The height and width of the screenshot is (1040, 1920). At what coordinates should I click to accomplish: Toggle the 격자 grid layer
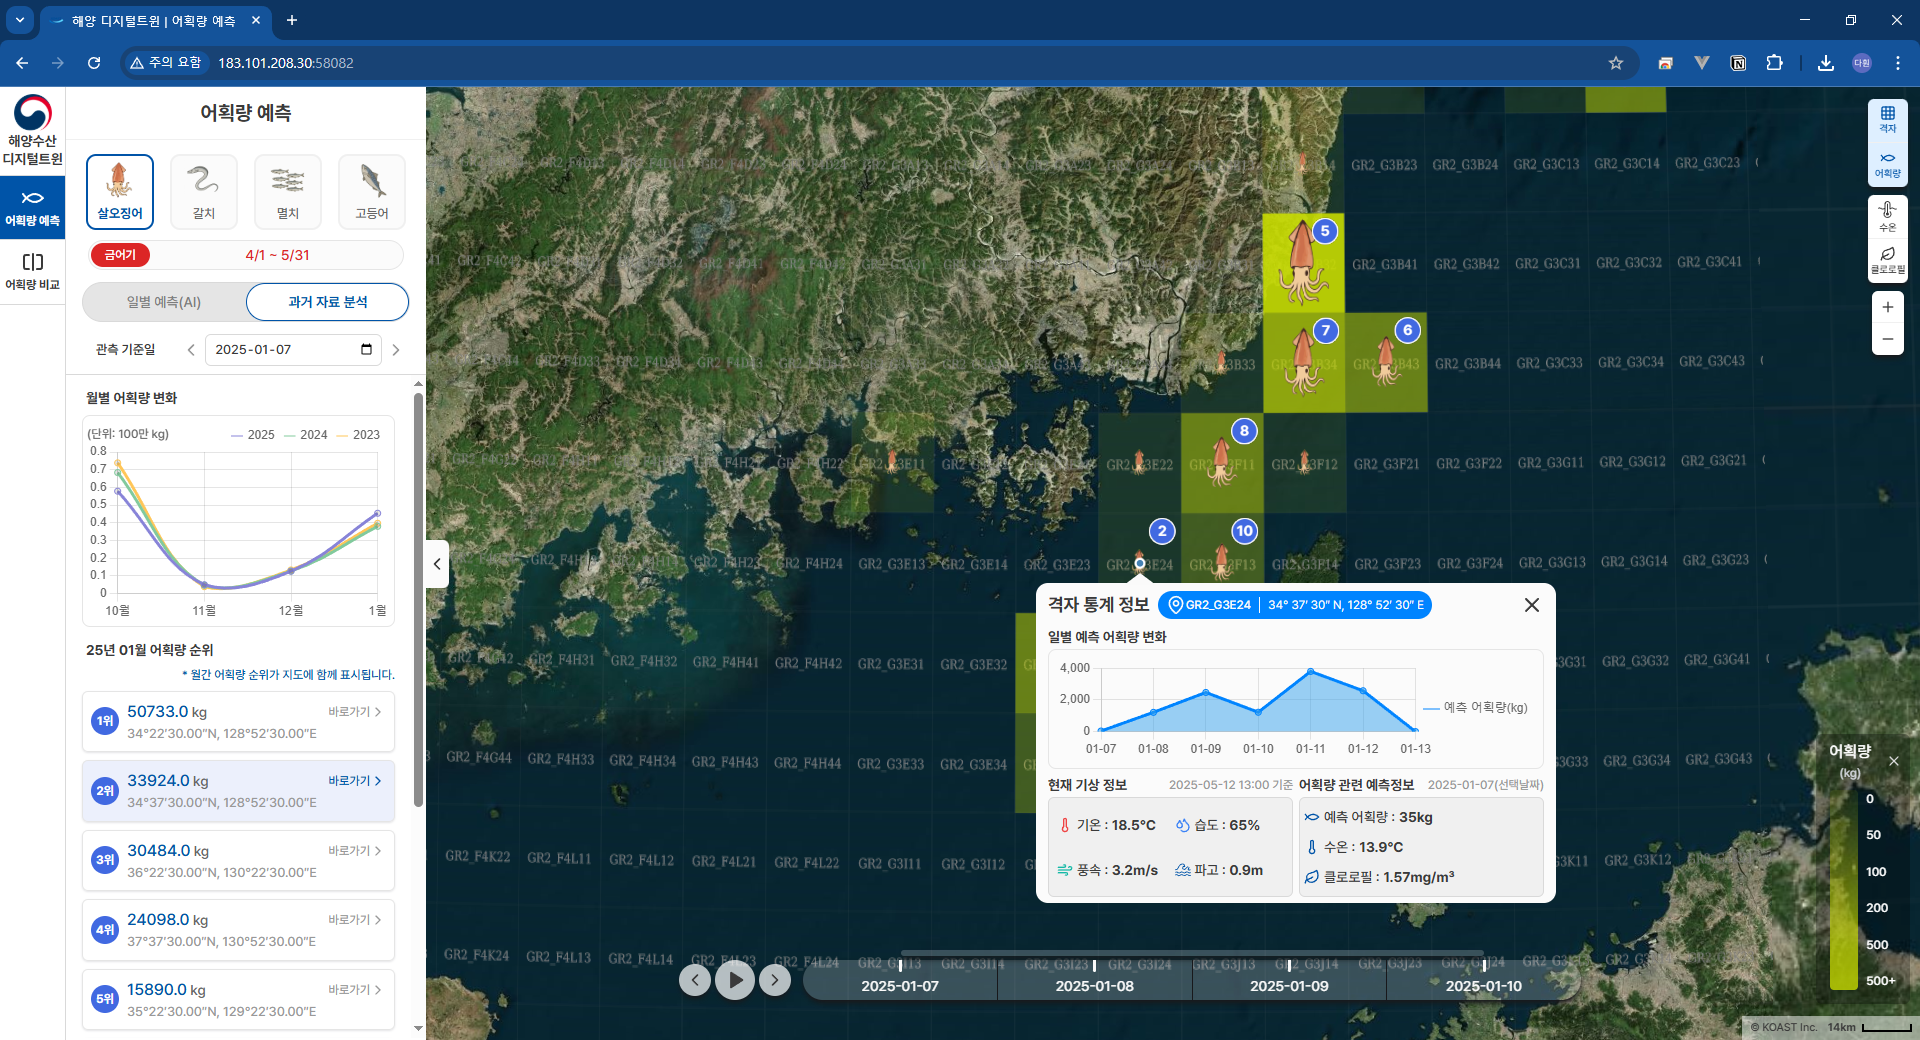point(1887,120)
